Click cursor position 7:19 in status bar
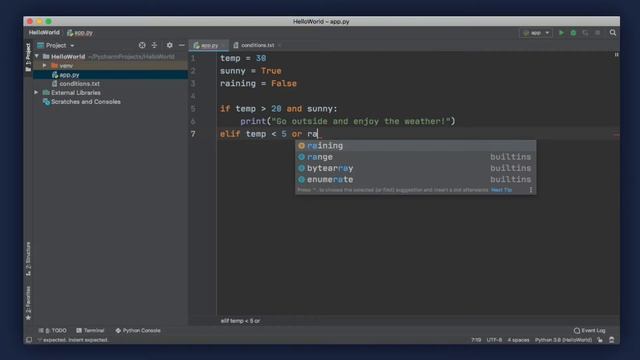This screenshot has height=360, width=640. point(476,340)
